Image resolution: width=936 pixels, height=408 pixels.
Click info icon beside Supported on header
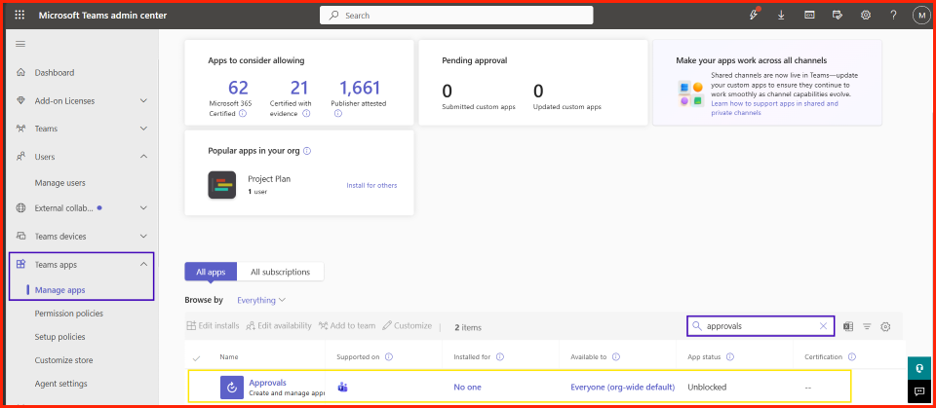[389, 357]
